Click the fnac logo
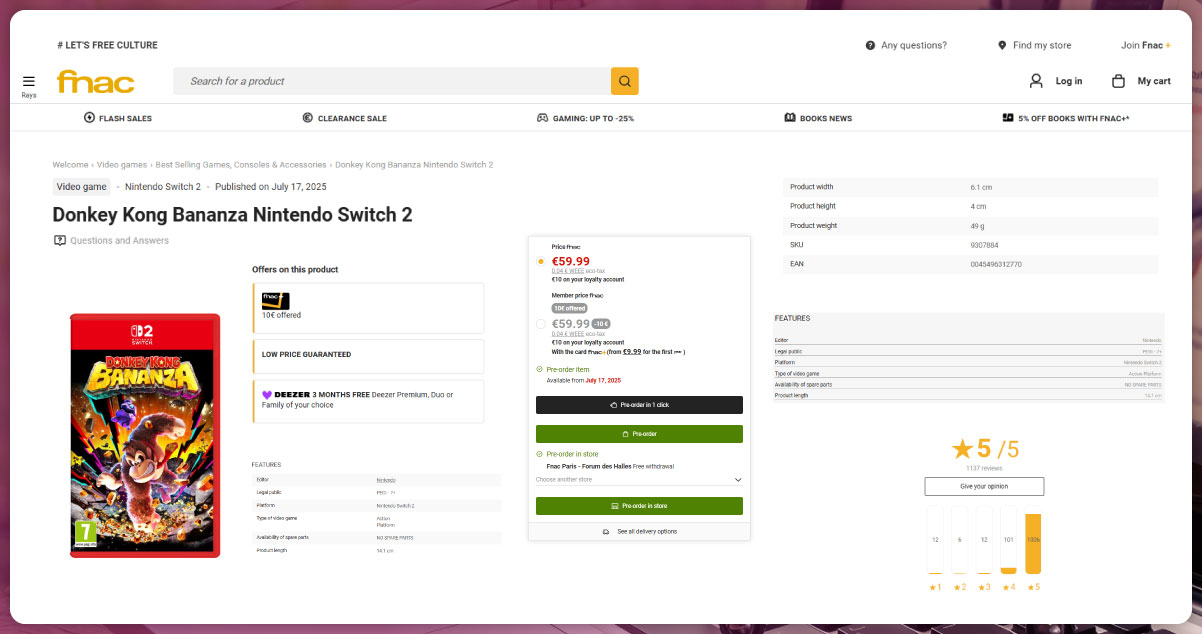The width and height of the screenshot is (1202, 634). click(x=96, y=81)
